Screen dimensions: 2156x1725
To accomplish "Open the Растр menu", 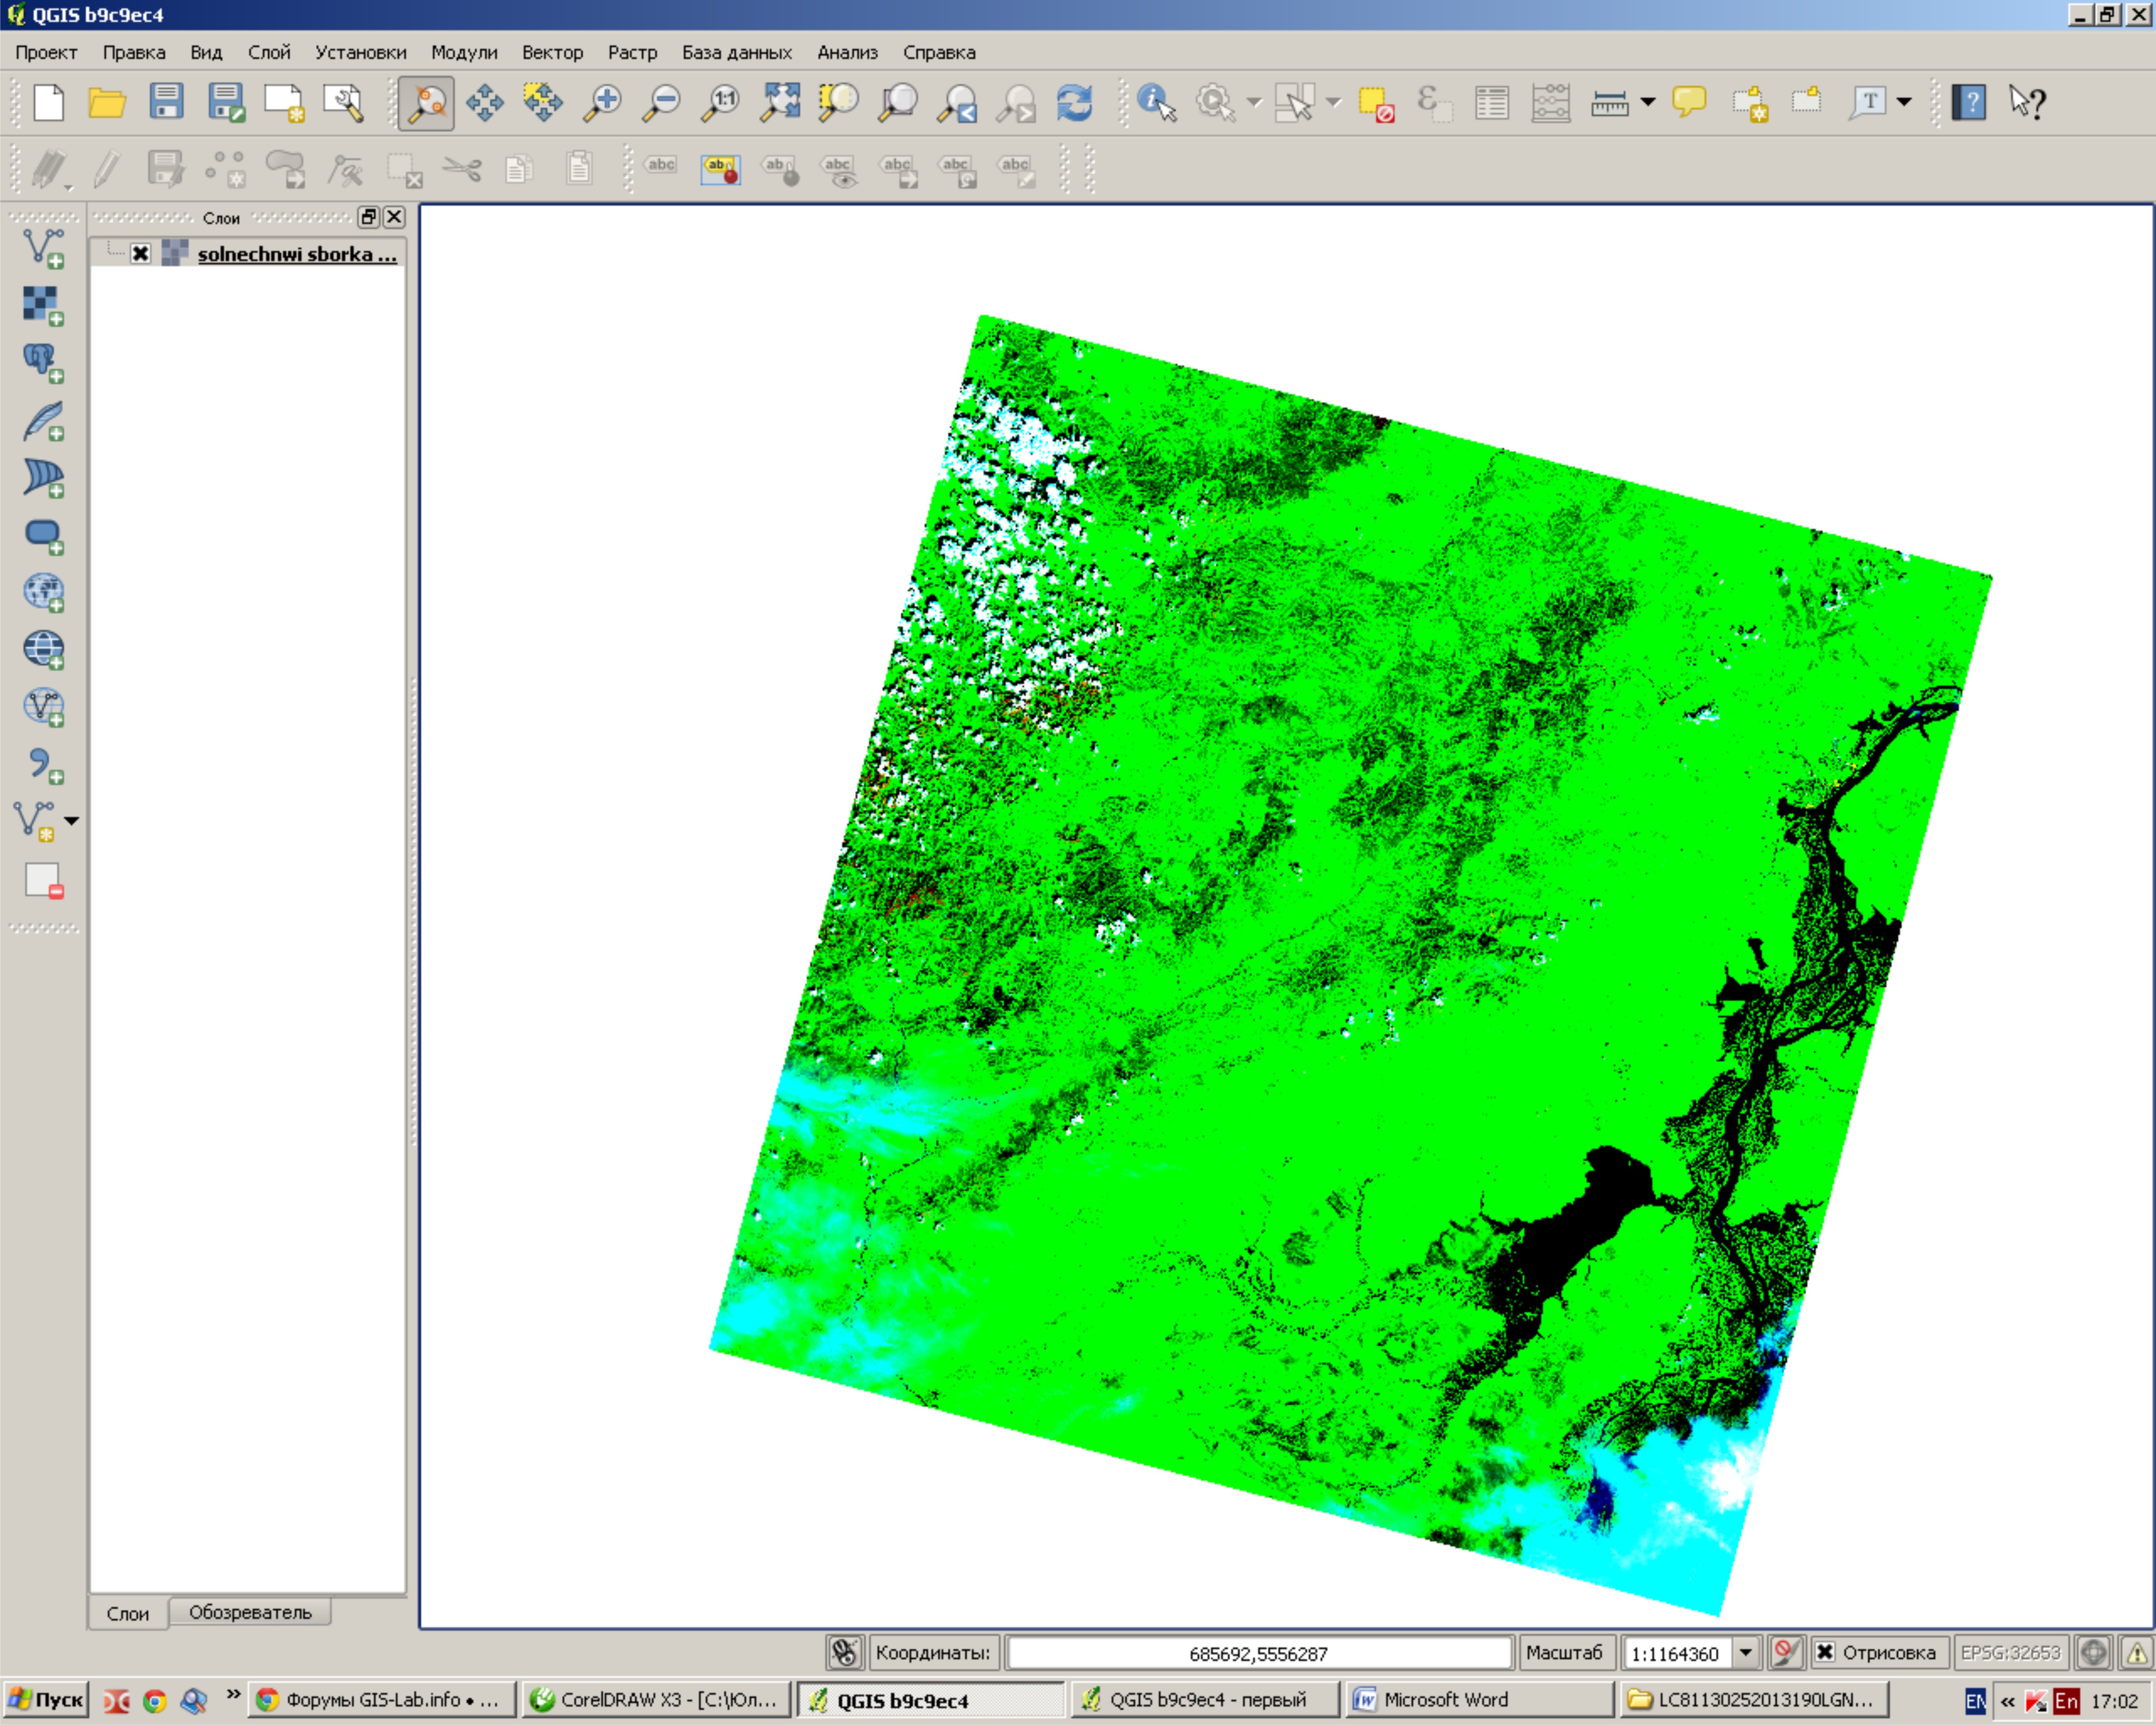I will pyautogui.click(x=632, y=52).
